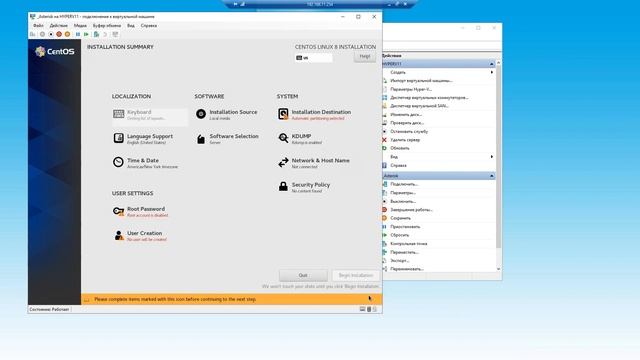Image resolution: width=640 pixels, height=360 pixels.
Task: Click Справка in Hyper-V actions pane
Action: pos(398,165)
